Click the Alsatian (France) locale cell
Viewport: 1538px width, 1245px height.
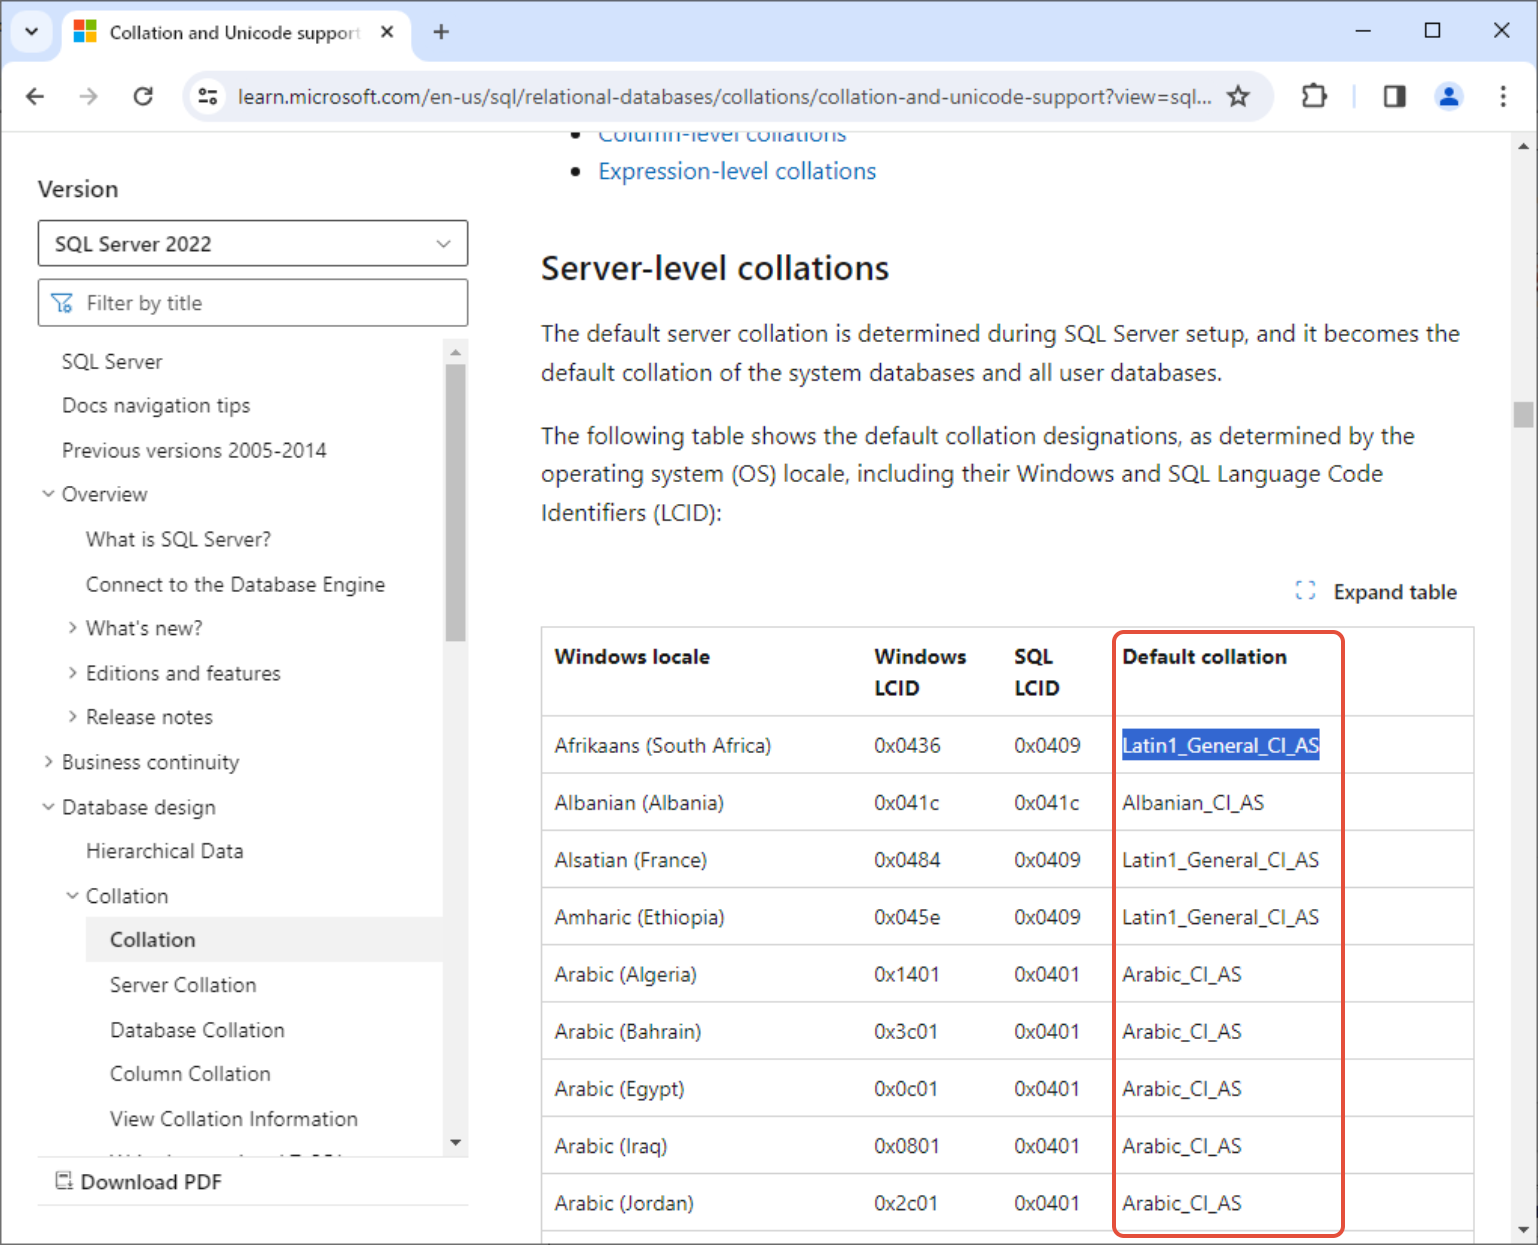tap(630, 860)
